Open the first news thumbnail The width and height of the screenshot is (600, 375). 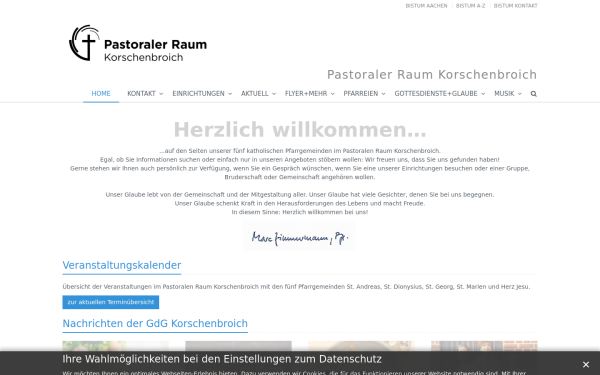pos(116,346)
